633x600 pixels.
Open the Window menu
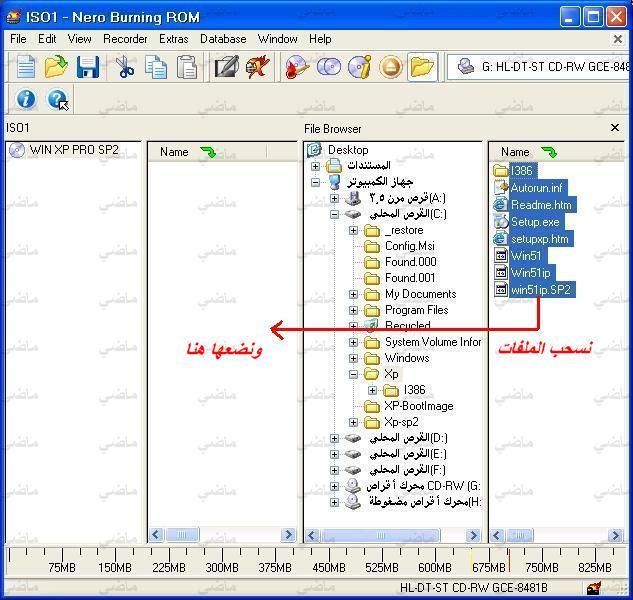pos(277,39)
